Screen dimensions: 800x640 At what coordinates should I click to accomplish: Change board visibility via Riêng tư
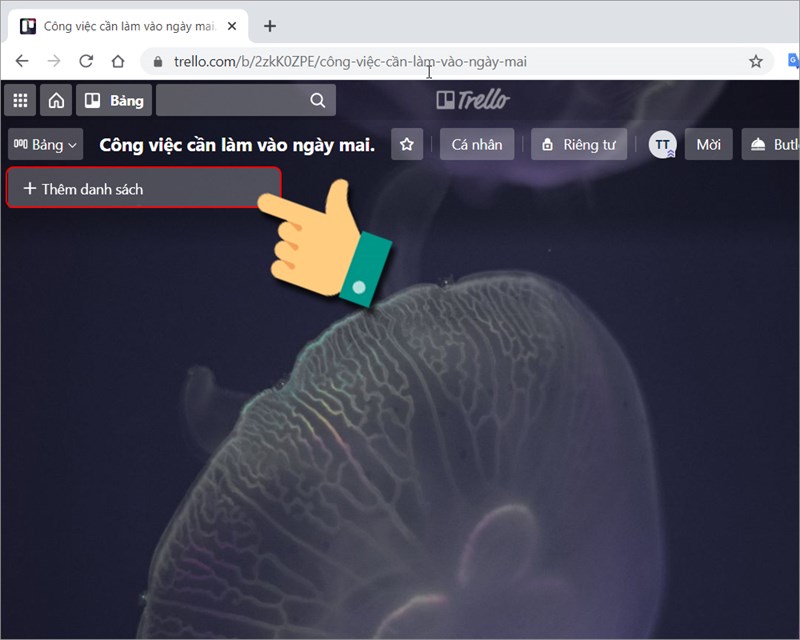578,145
